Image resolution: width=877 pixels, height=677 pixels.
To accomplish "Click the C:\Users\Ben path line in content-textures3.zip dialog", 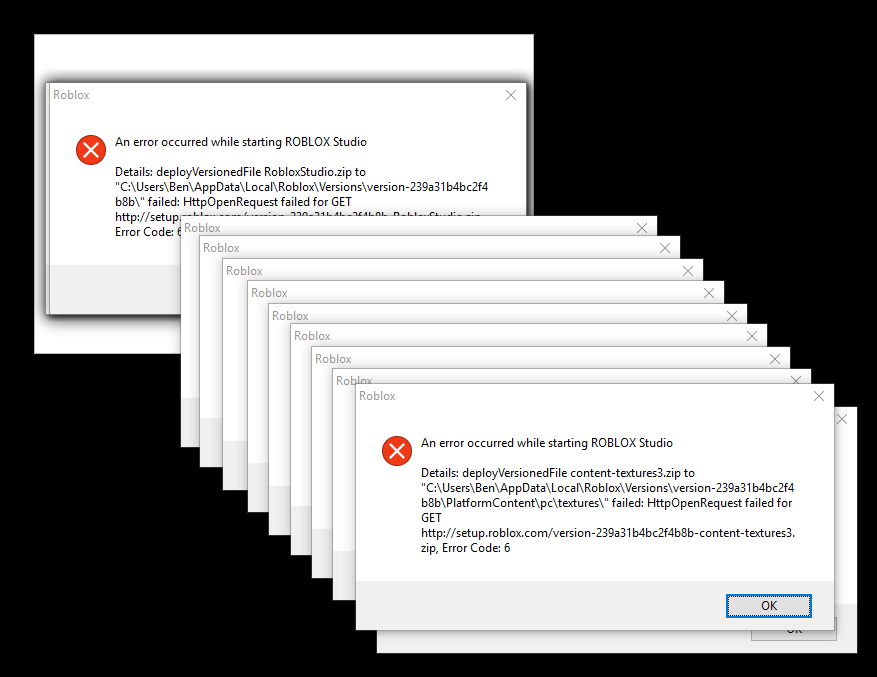I will pyautogui.click(x=607, y=488).
